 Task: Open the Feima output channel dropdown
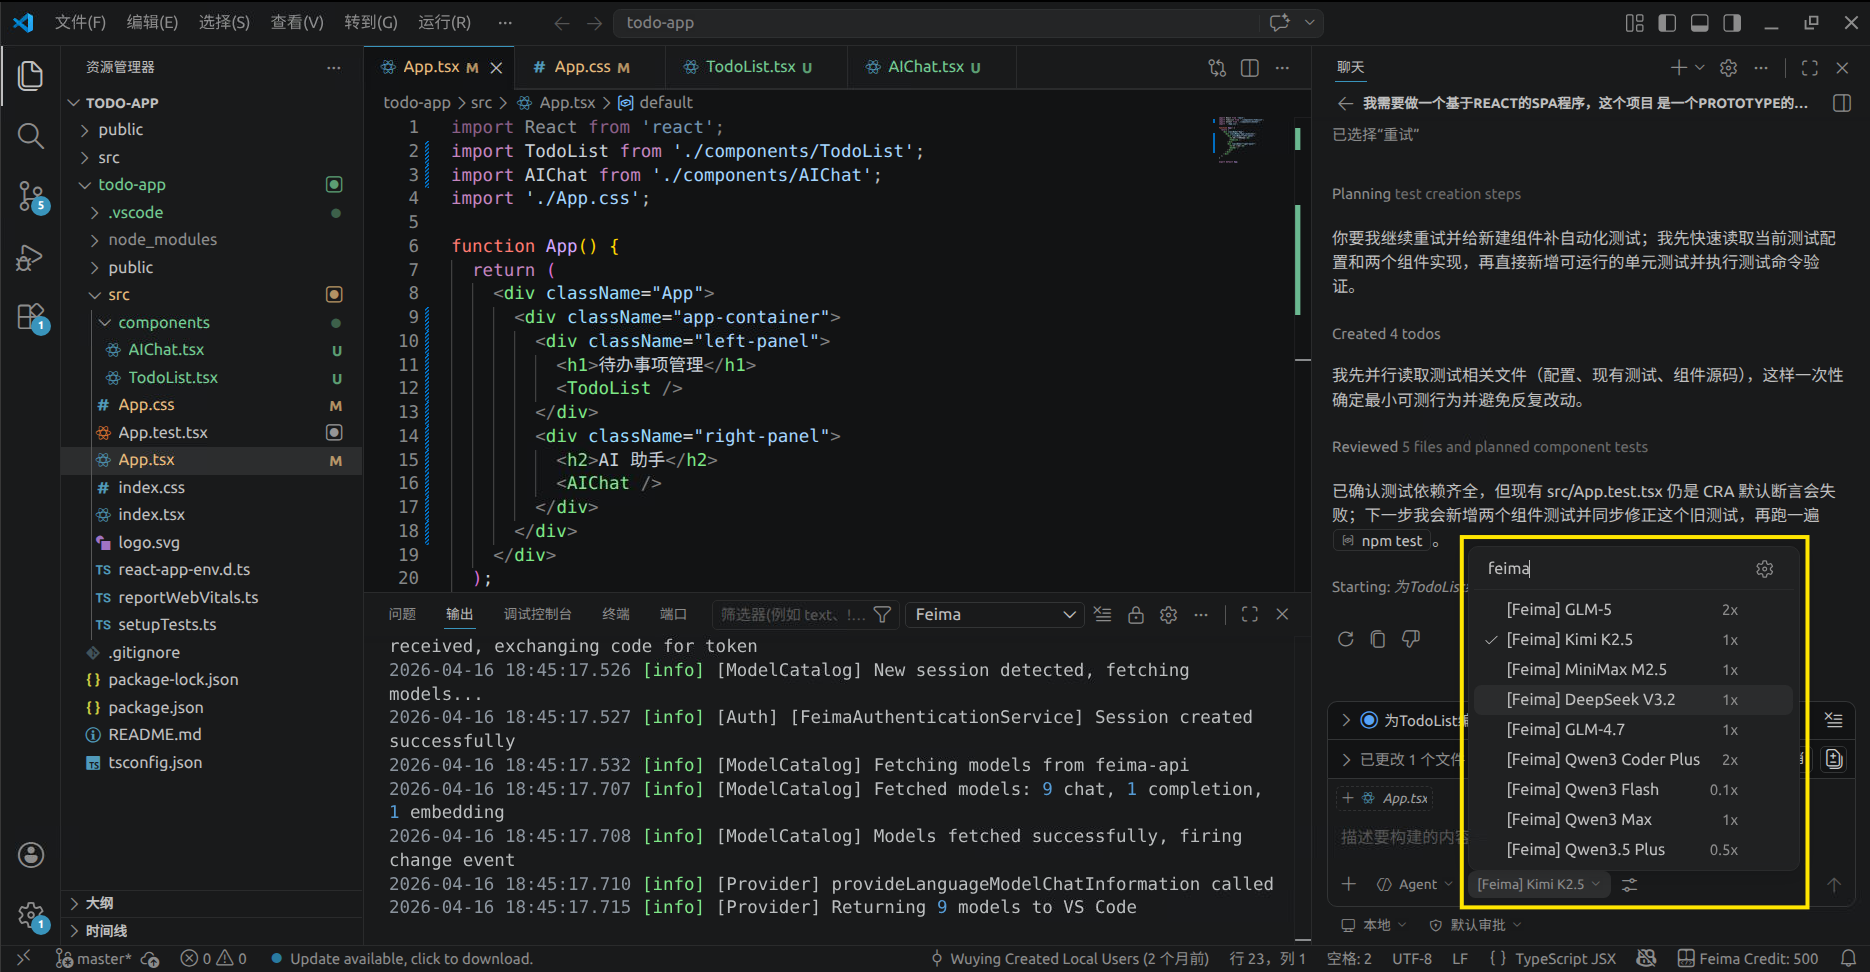tap(994, 614)
